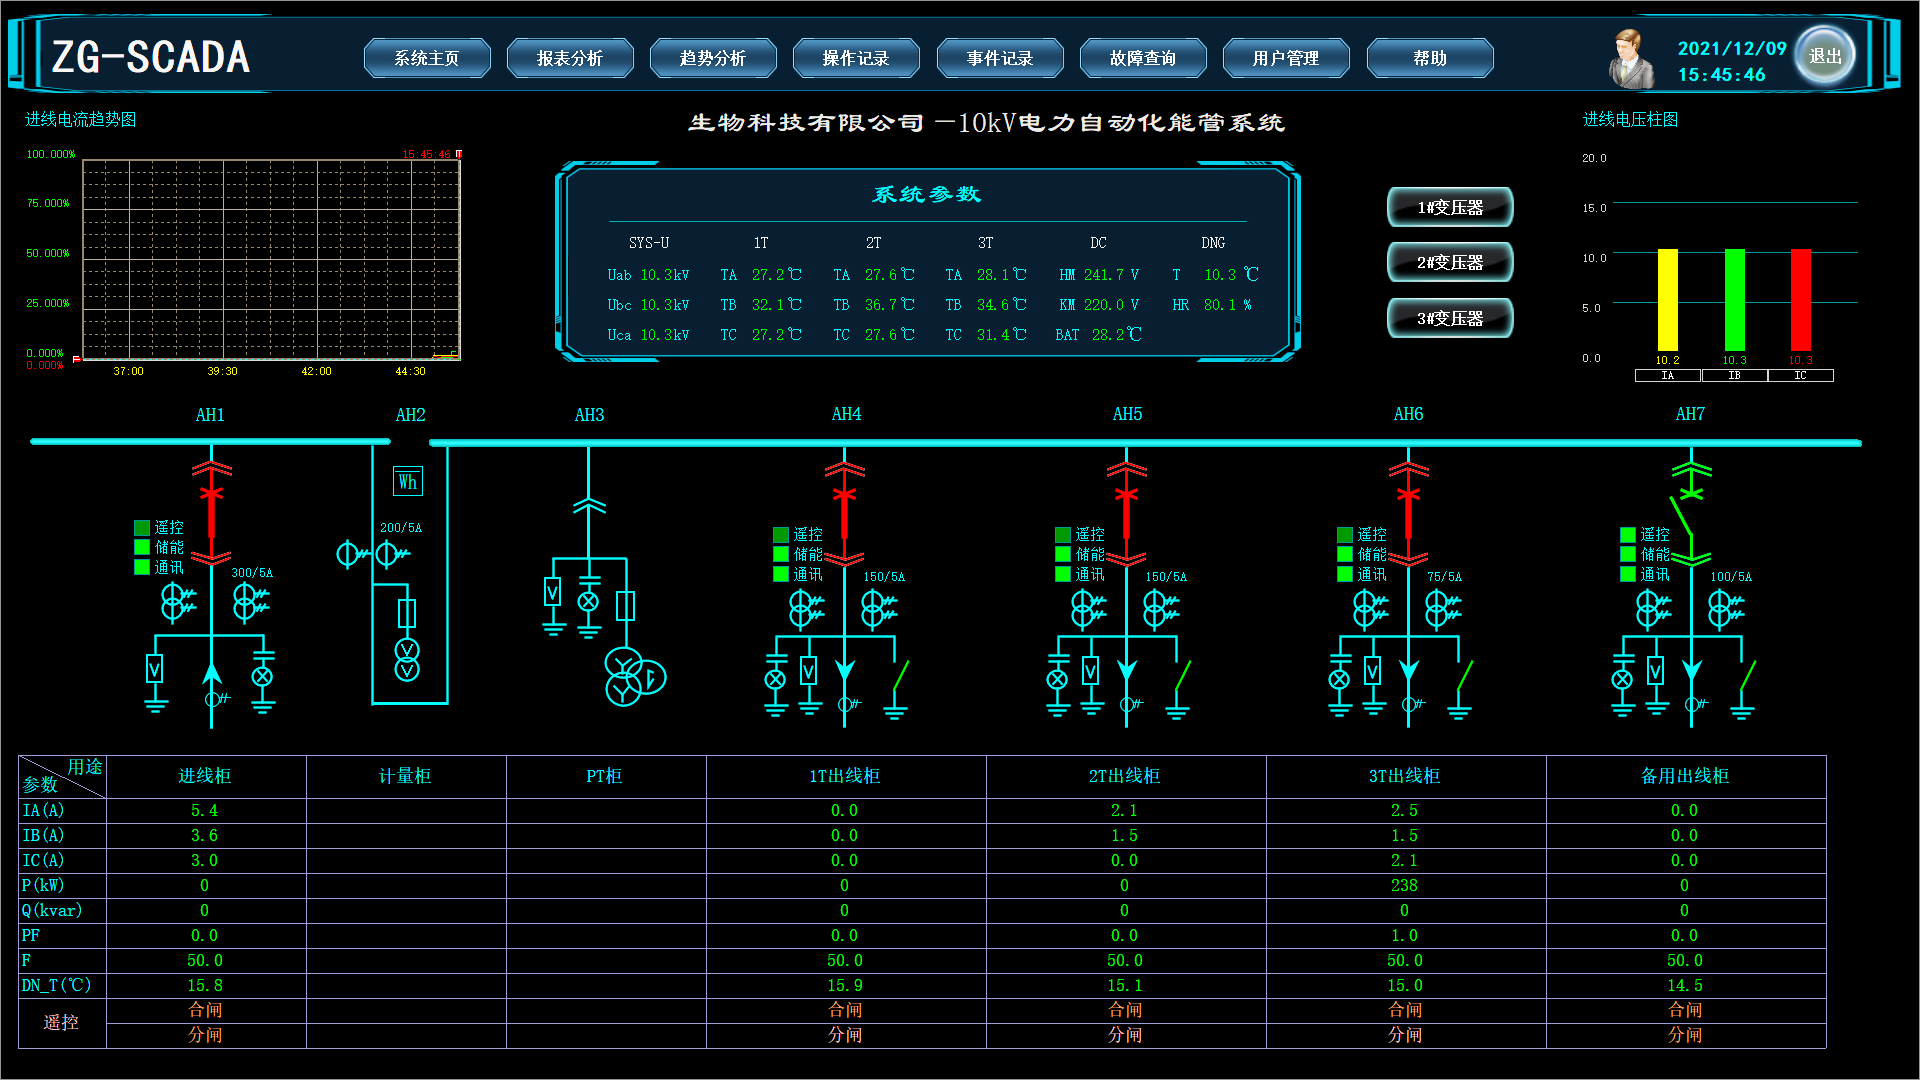Image resolution: width=1920 pixels, height=1080 pixels.
Task: Open the 3#变压器 view
Action: pyautogui.click(x=1449, y=318)
